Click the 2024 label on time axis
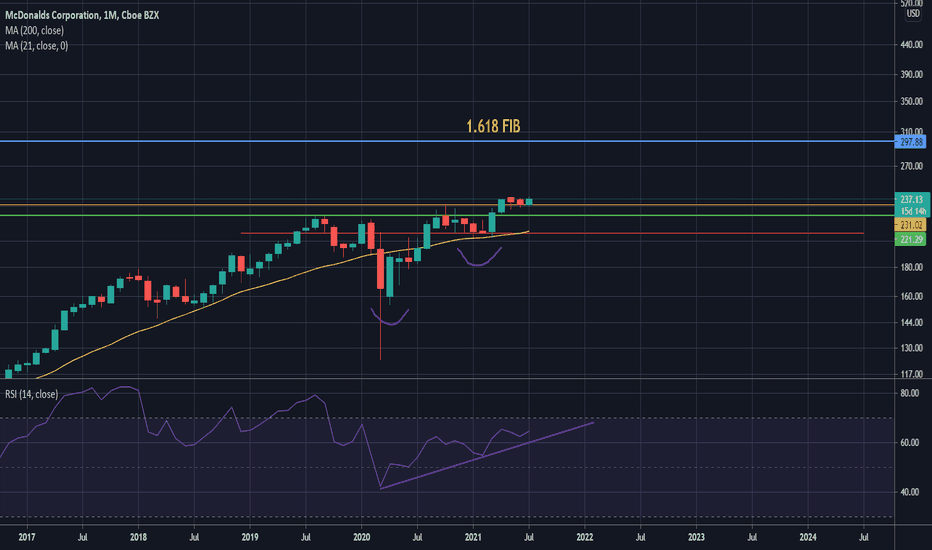 pos(808,538)
